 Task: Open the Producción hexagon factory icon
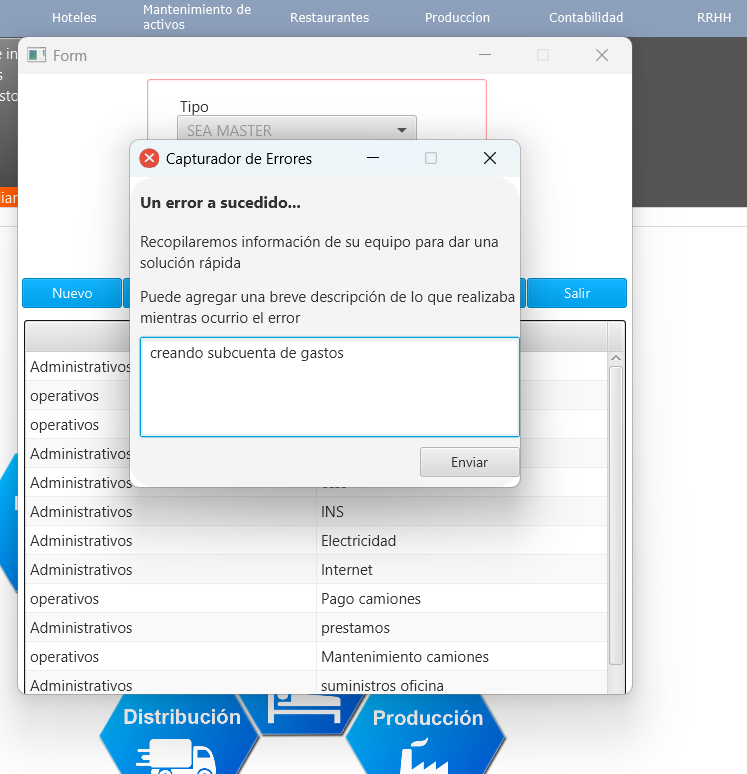pos(427,738)
